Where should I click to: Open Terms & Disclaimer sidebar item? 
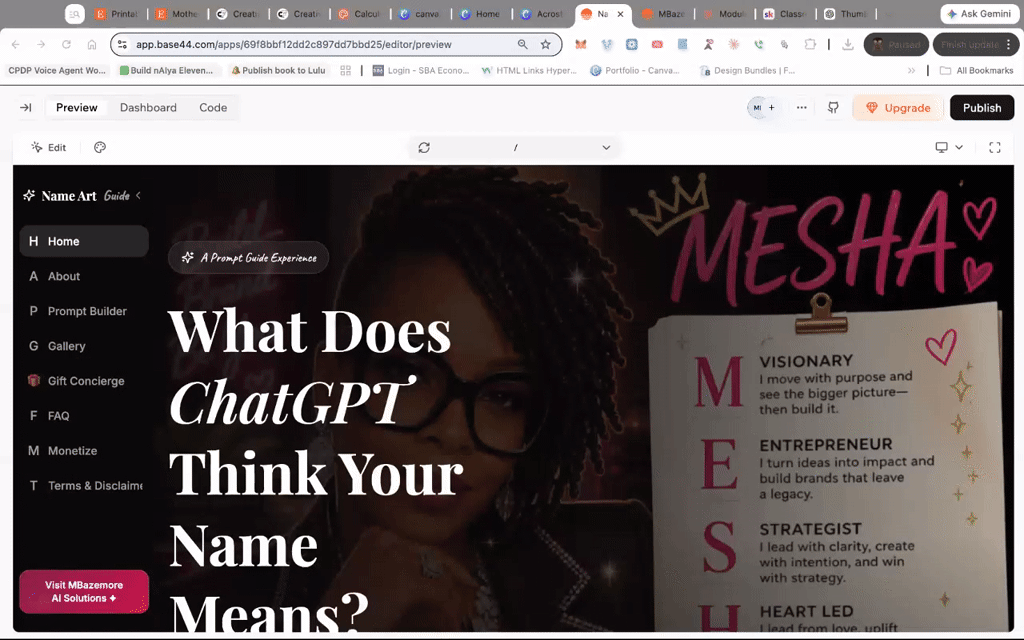pos(84,486)
